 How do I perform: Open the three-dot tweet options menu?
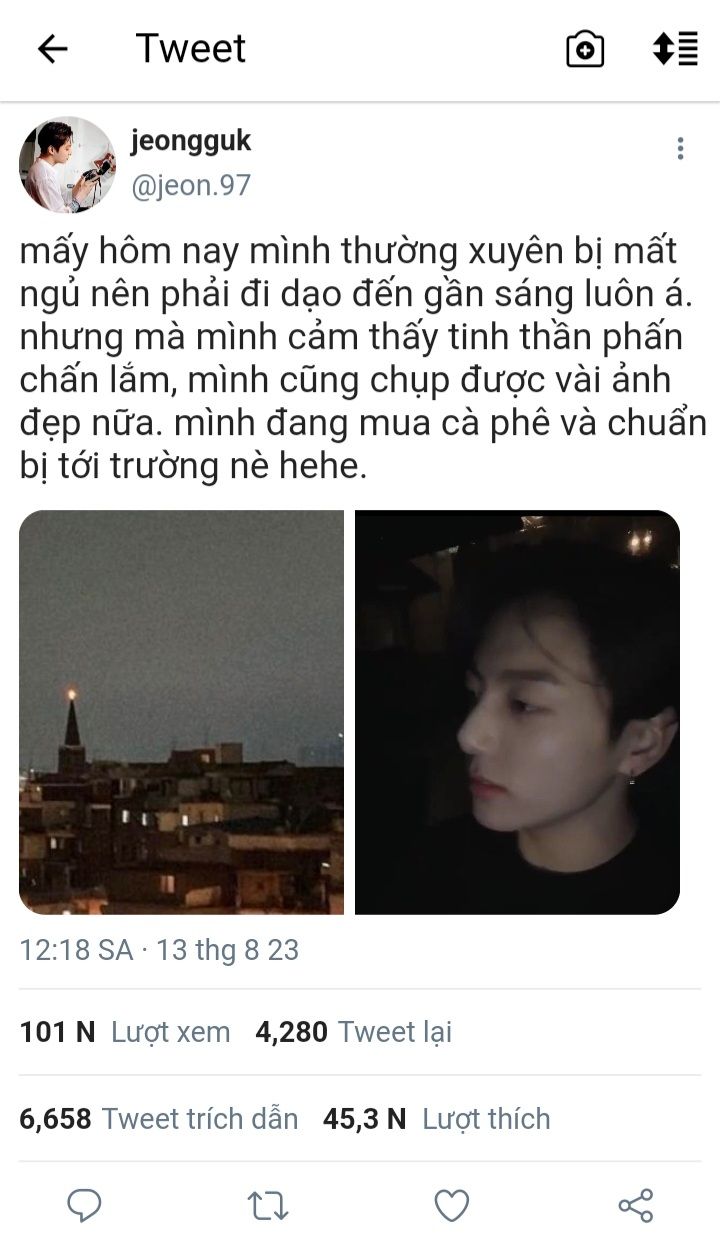680,149
